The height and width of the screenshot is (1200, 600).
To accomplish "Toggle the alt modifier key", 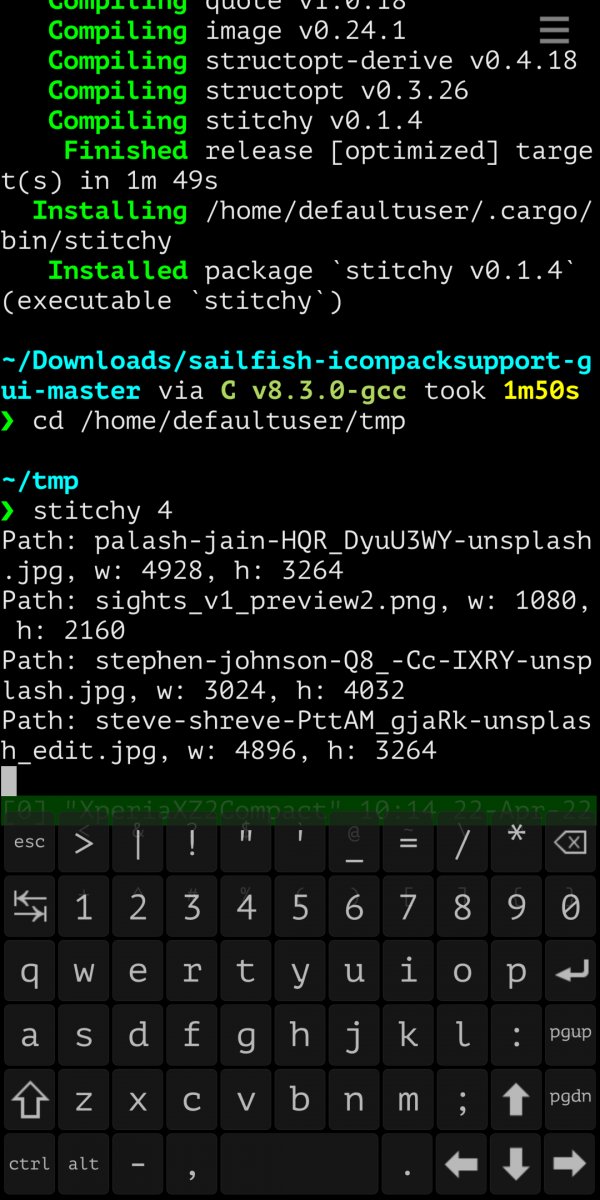I will click(83, 1163).
